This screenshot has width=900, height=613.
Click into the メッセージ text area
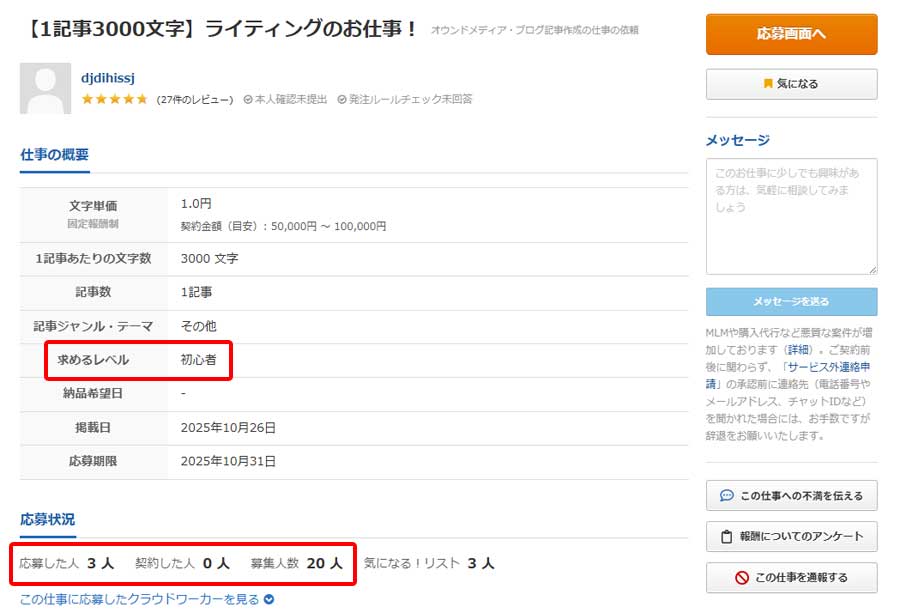coord(791,215)
